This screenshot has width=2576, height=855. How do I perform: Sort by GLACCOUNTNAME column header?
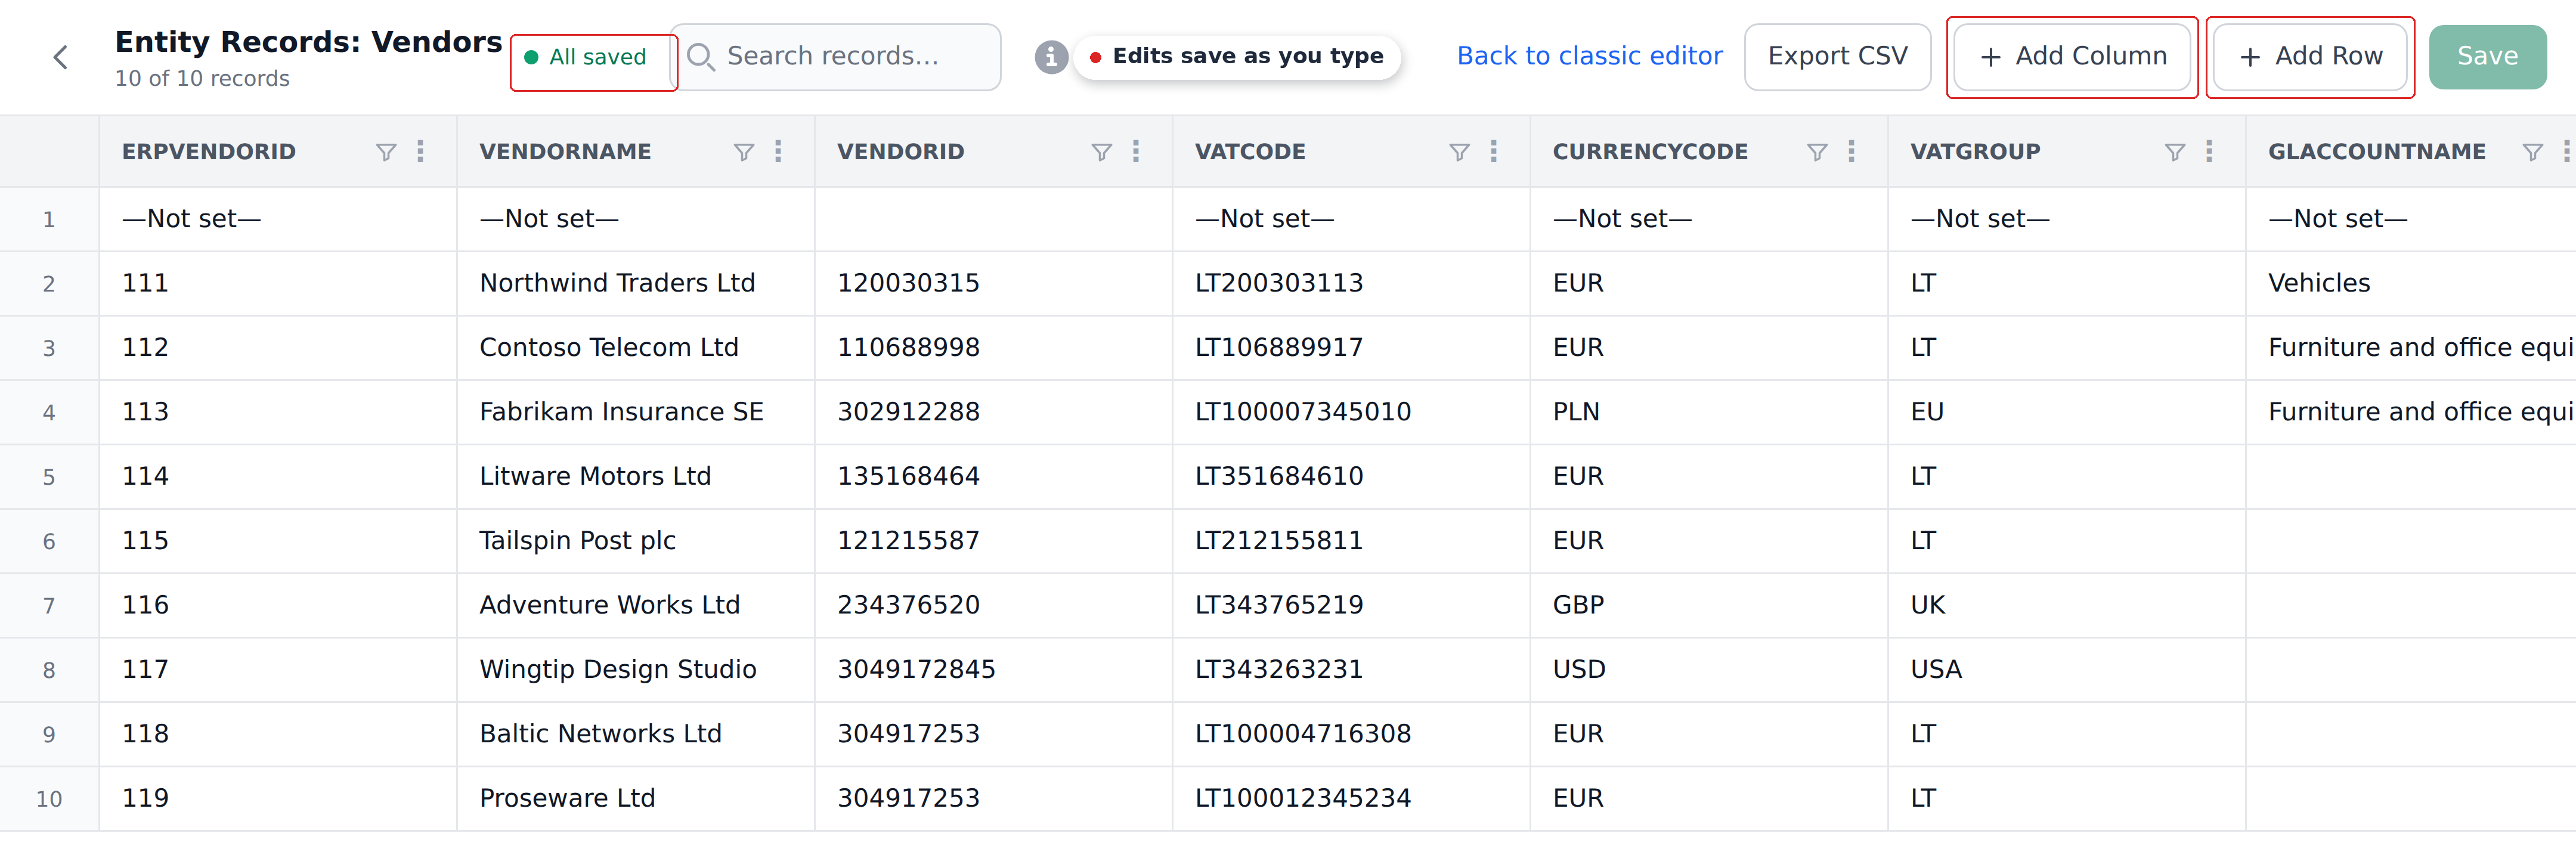2376,152
